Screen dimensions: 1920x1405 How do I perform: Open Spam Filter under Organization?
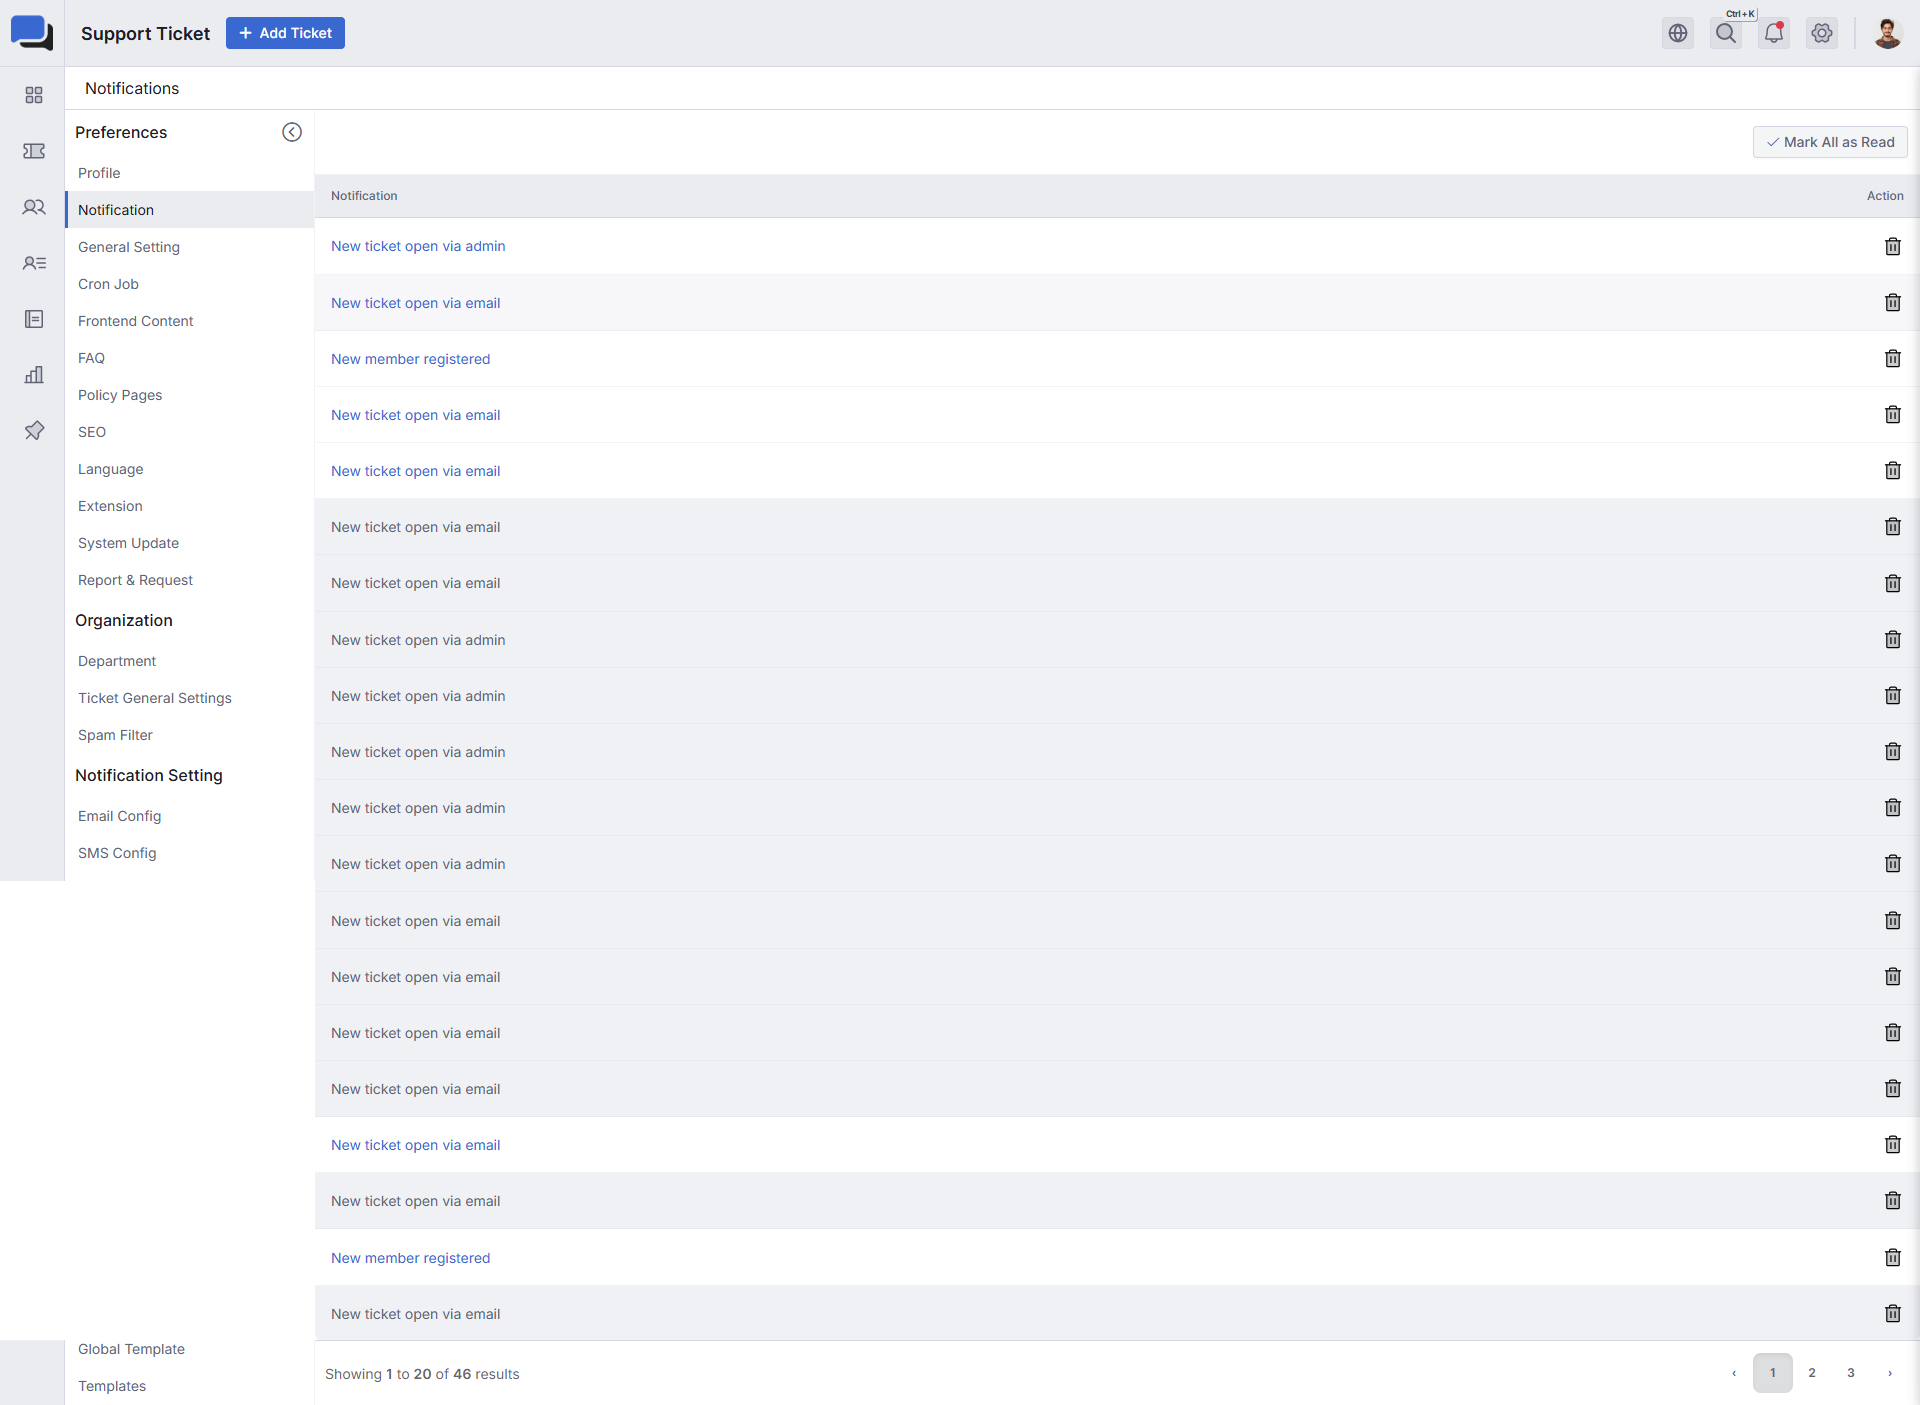coord(115,735)
